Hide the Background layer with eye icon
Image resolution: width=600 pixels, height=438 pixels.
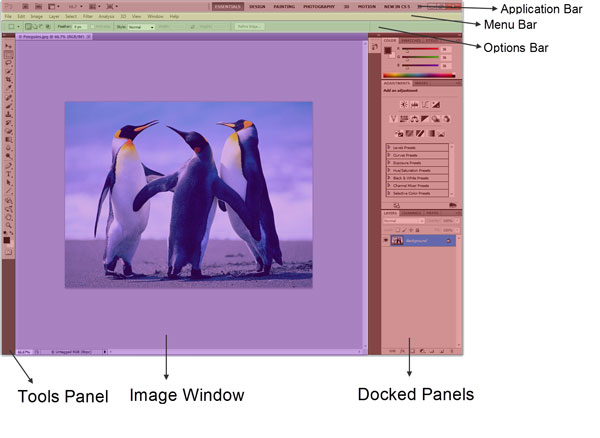click(387, 241)
